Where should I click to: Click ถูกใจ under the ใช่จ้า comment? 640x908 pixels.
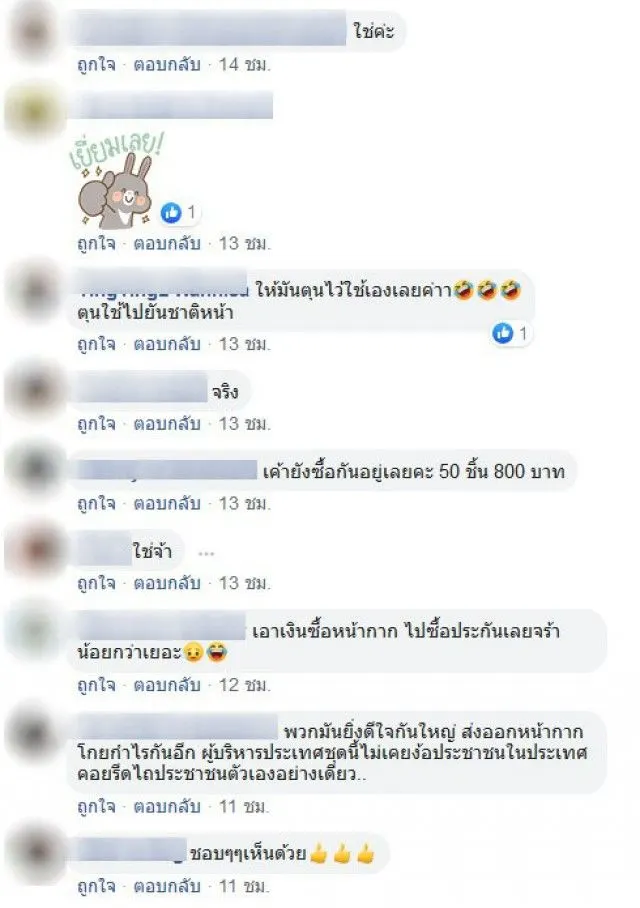click(96, 583)
